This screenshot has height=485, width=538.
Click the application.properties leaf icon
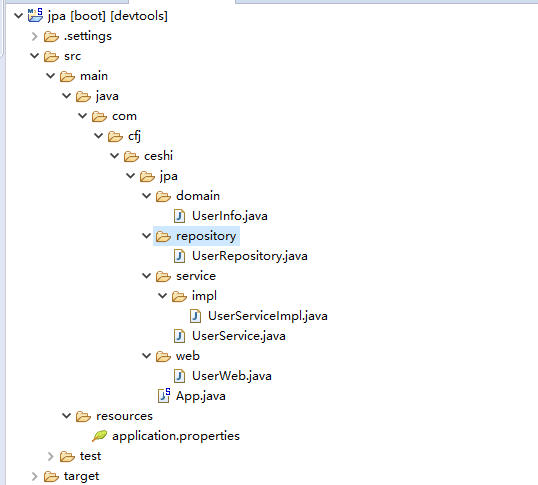point(100,436)
